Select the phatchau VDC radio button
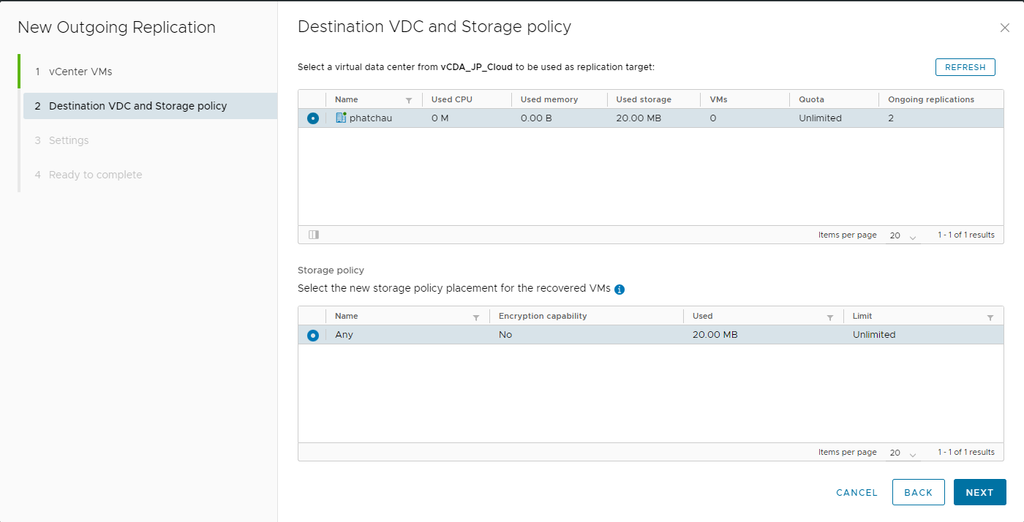Viewport: 1024px width, 522px height. pos(313,118)
